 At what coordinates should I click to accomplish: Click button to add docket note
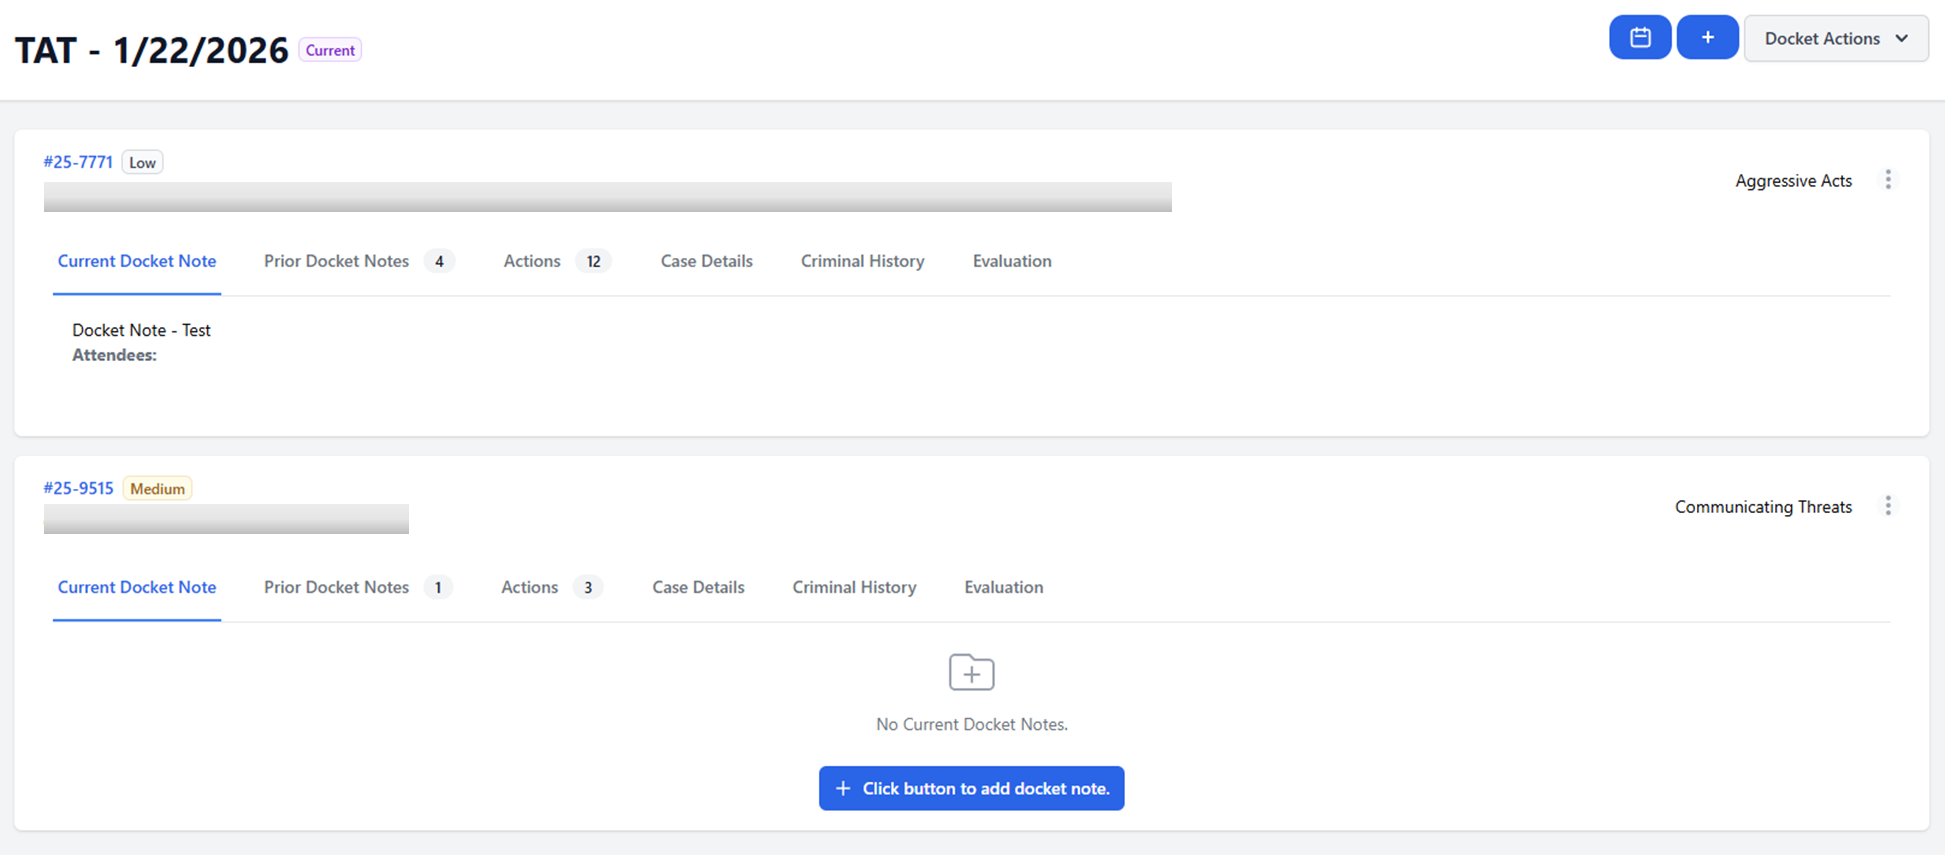(x=971, y=788)
